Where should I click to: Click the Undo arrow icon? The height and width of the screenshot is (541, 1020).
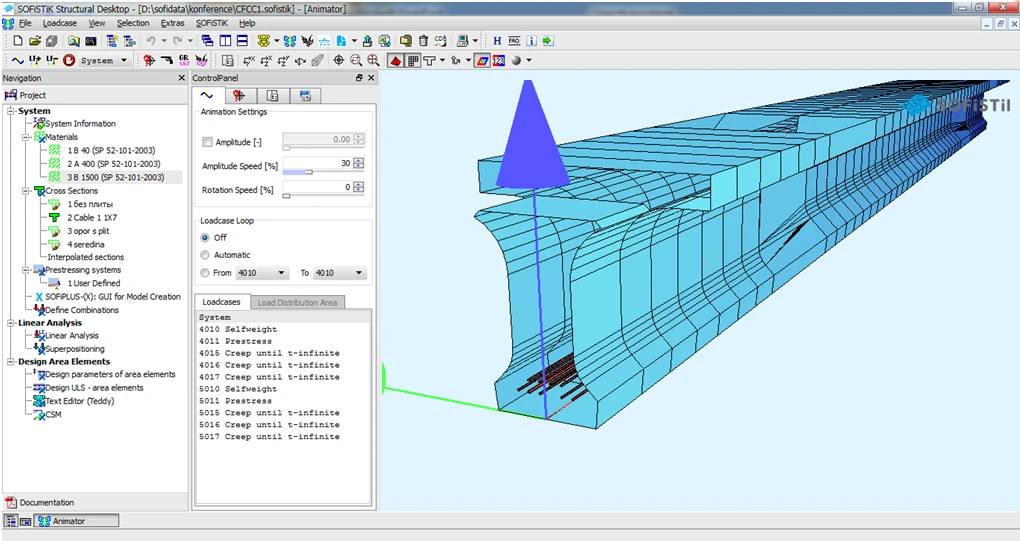(x=151, y=41)
